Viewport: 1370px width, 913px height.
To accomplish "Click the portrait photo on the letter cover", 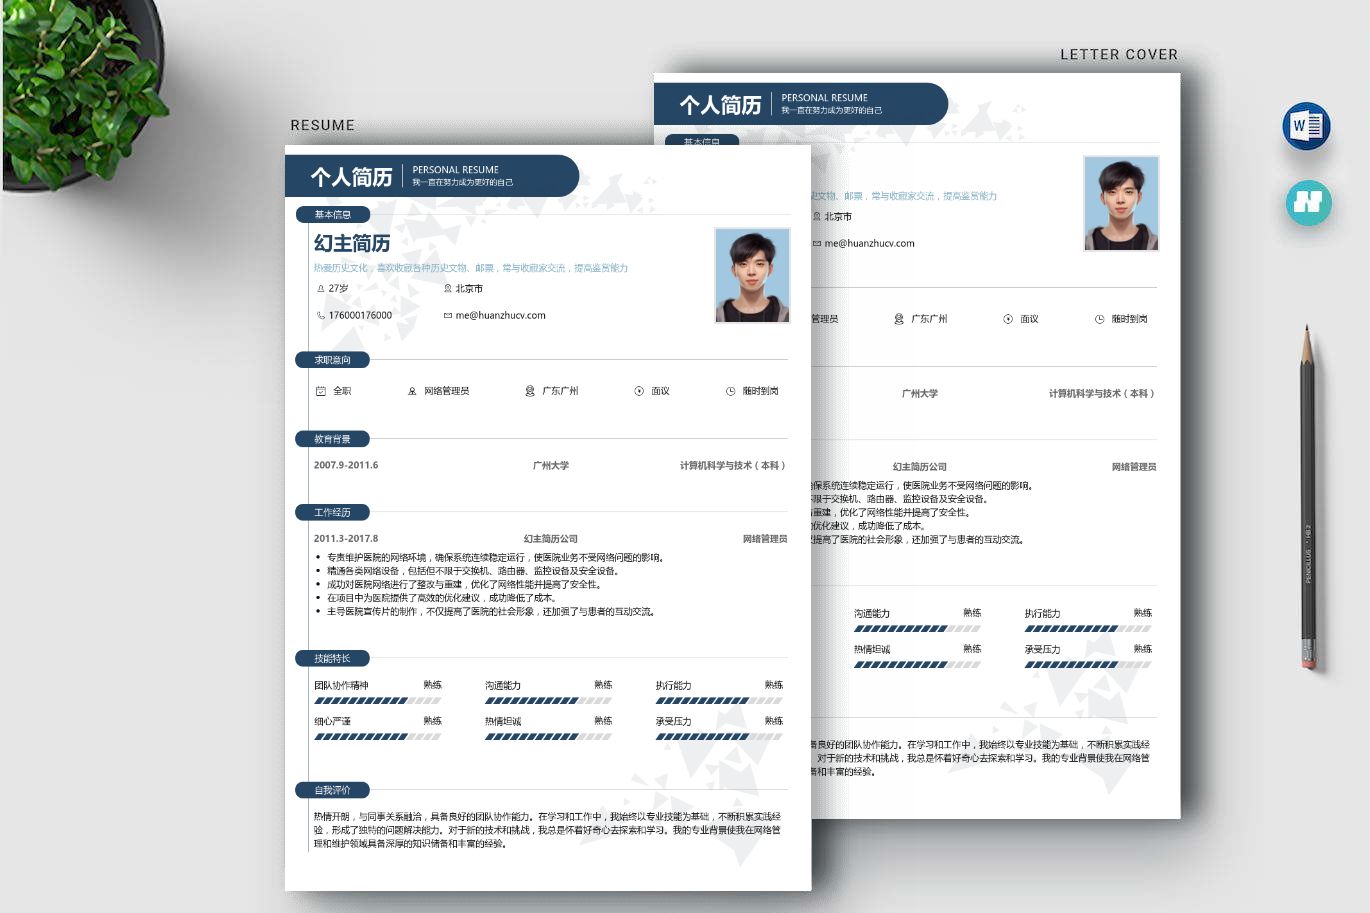I will [x=1121, y=203].
